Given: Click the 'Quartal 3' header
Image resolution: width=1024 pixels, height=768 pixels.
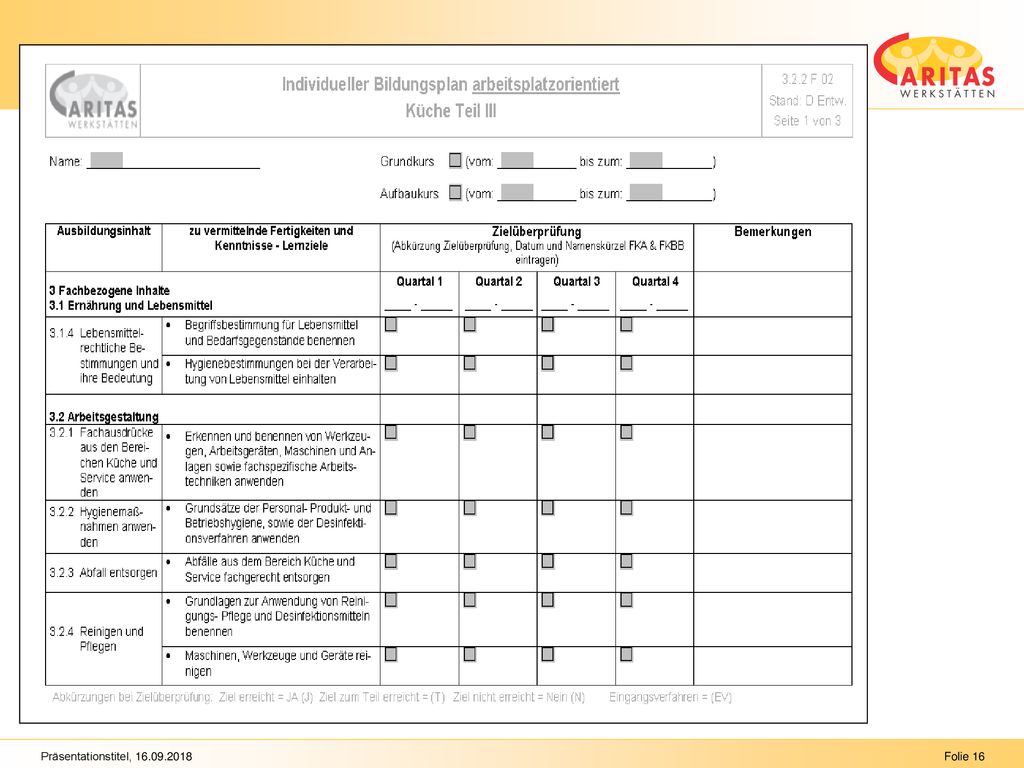Looking at the screenshot, I should click(x=576, y=281).
